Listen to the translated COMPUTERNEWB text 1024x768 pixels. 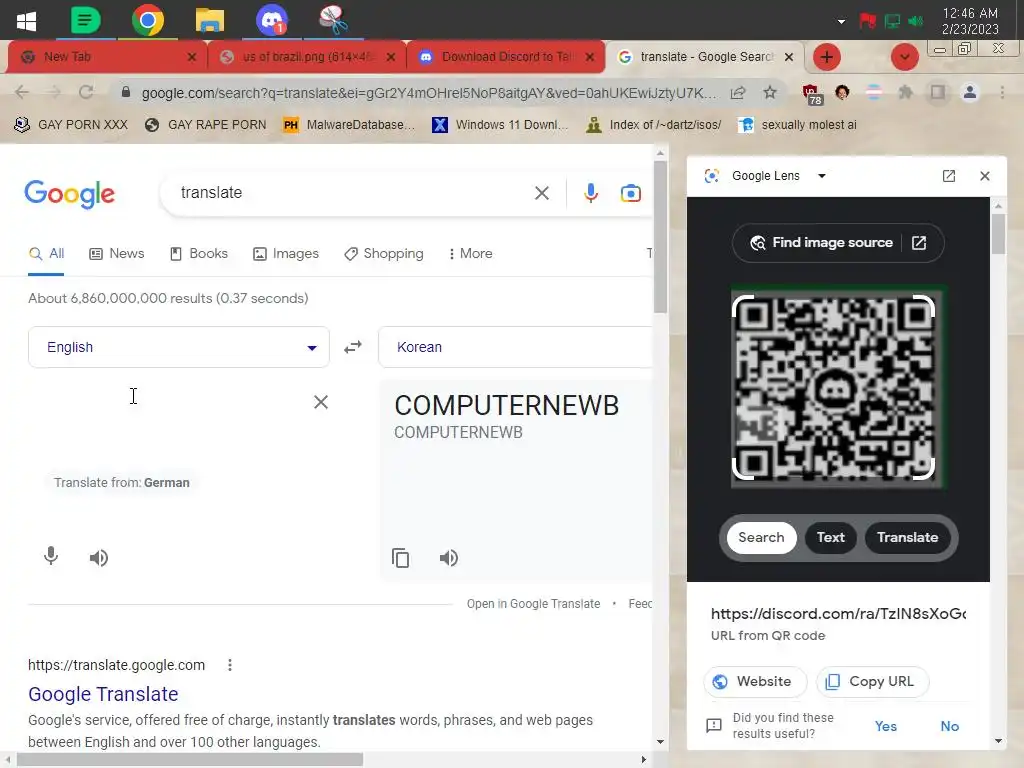(x=449, y=558)
